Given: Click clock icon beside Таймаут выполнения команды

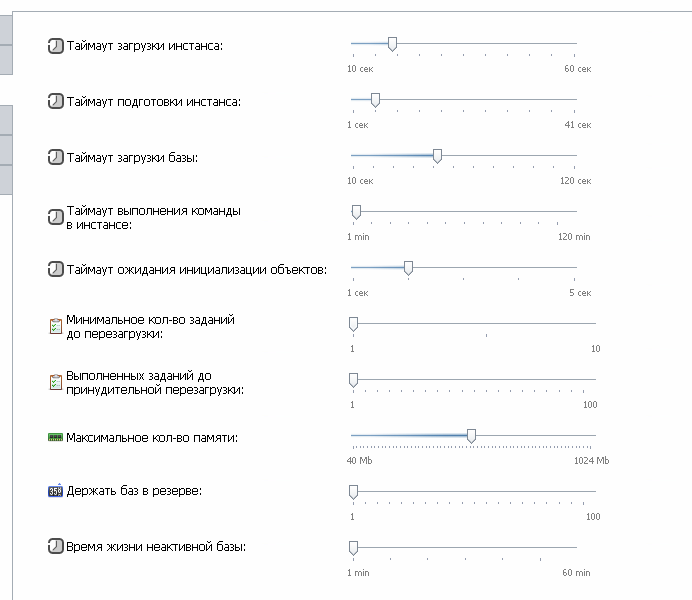Looking at the screenshot, I should 55,218.
